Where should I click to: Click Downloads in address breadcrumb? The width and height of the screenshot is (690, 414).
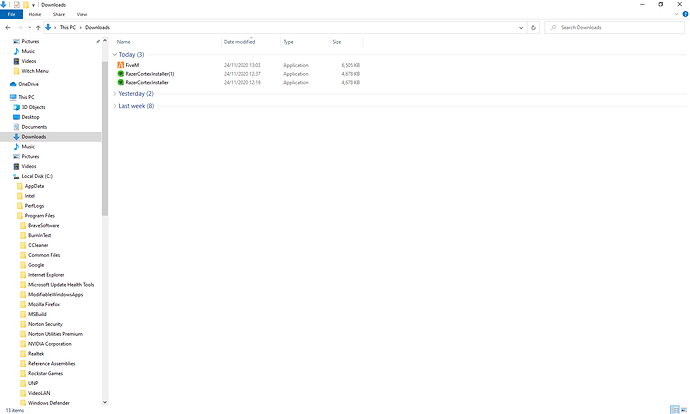[x=97, y=27]
